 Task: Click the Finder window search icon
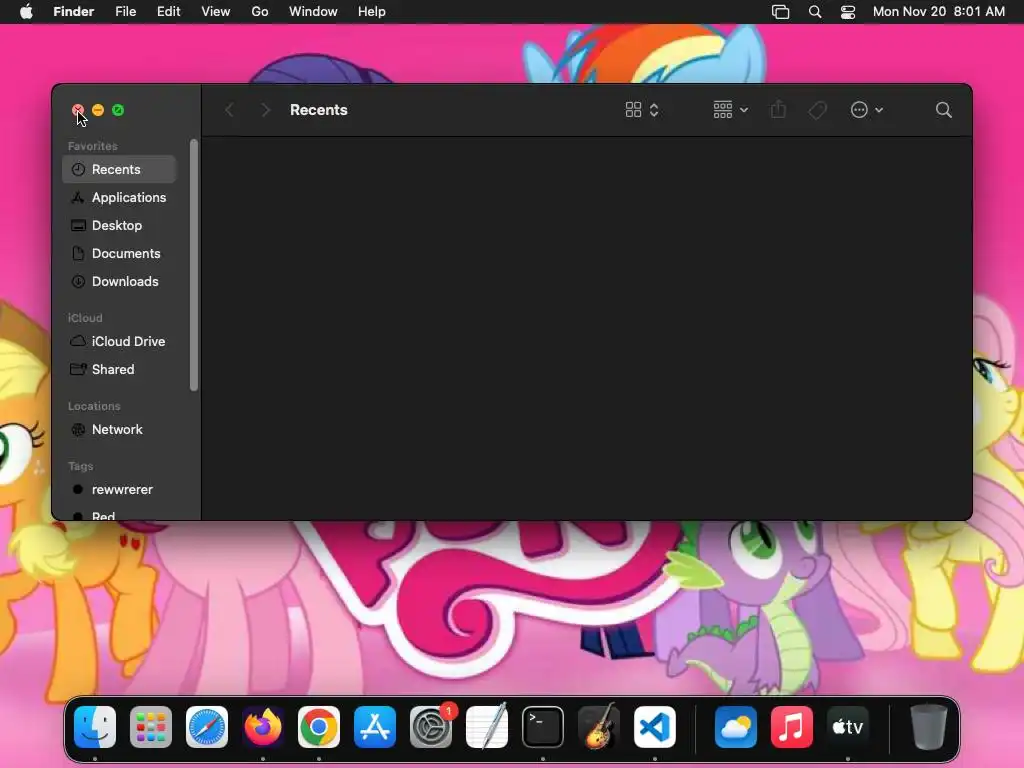[x=944, y=110]
